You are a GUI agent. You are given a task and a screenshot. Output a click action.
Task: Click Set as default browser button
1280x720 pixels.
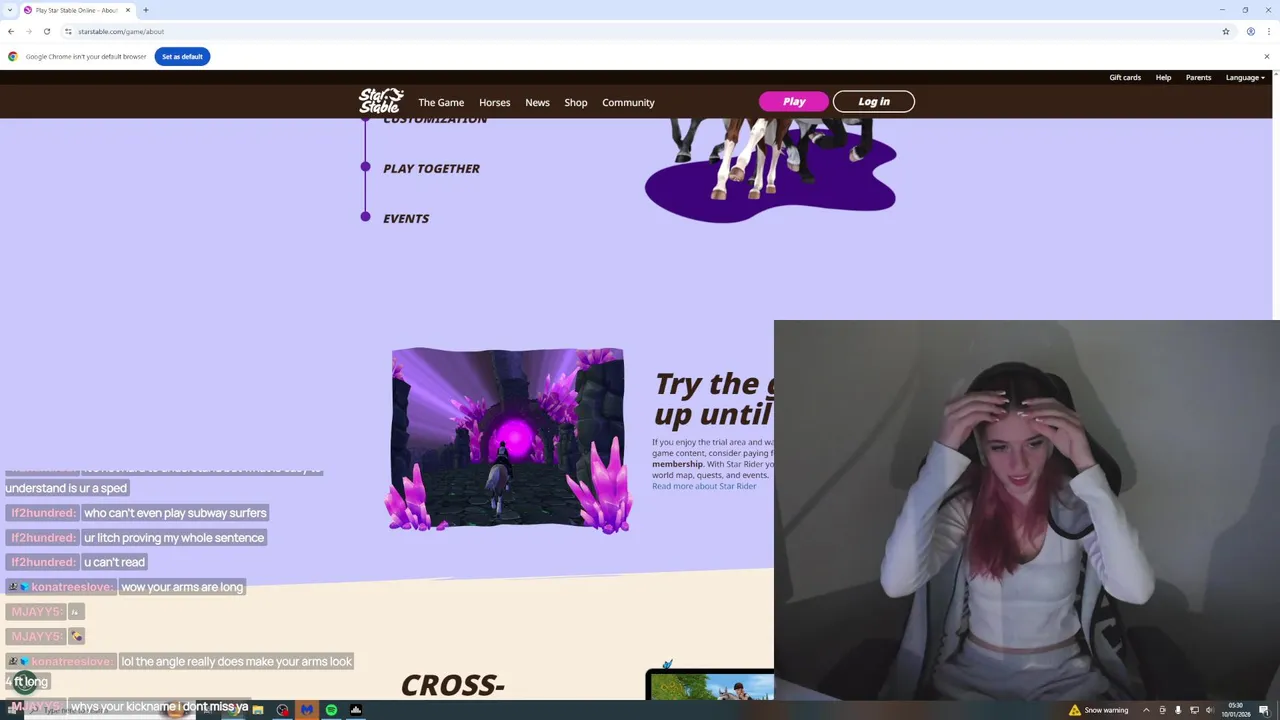tap(182, 56)
